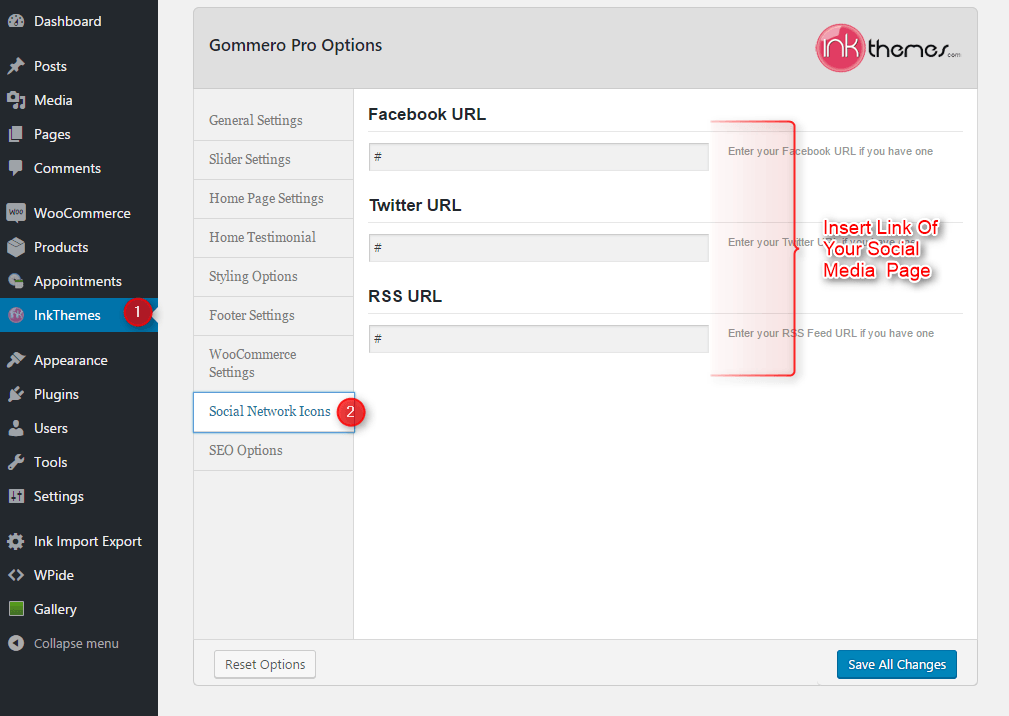Switch to Slider Settings tab
The width and height of the screenshot is (1009, 716).
pyautogui.click(x=273, y=160)
